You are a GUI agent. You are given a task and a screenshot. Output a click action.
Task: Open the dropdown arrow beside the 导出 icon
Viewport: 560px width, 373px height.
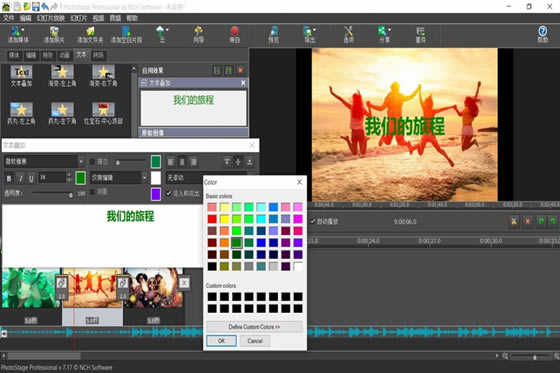coord(314,30)
